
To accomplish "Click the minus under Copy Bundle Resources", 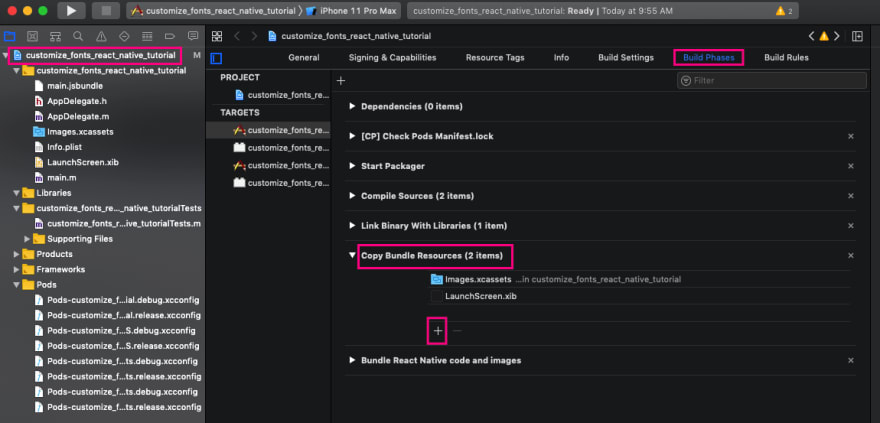I will coord(457,331).
